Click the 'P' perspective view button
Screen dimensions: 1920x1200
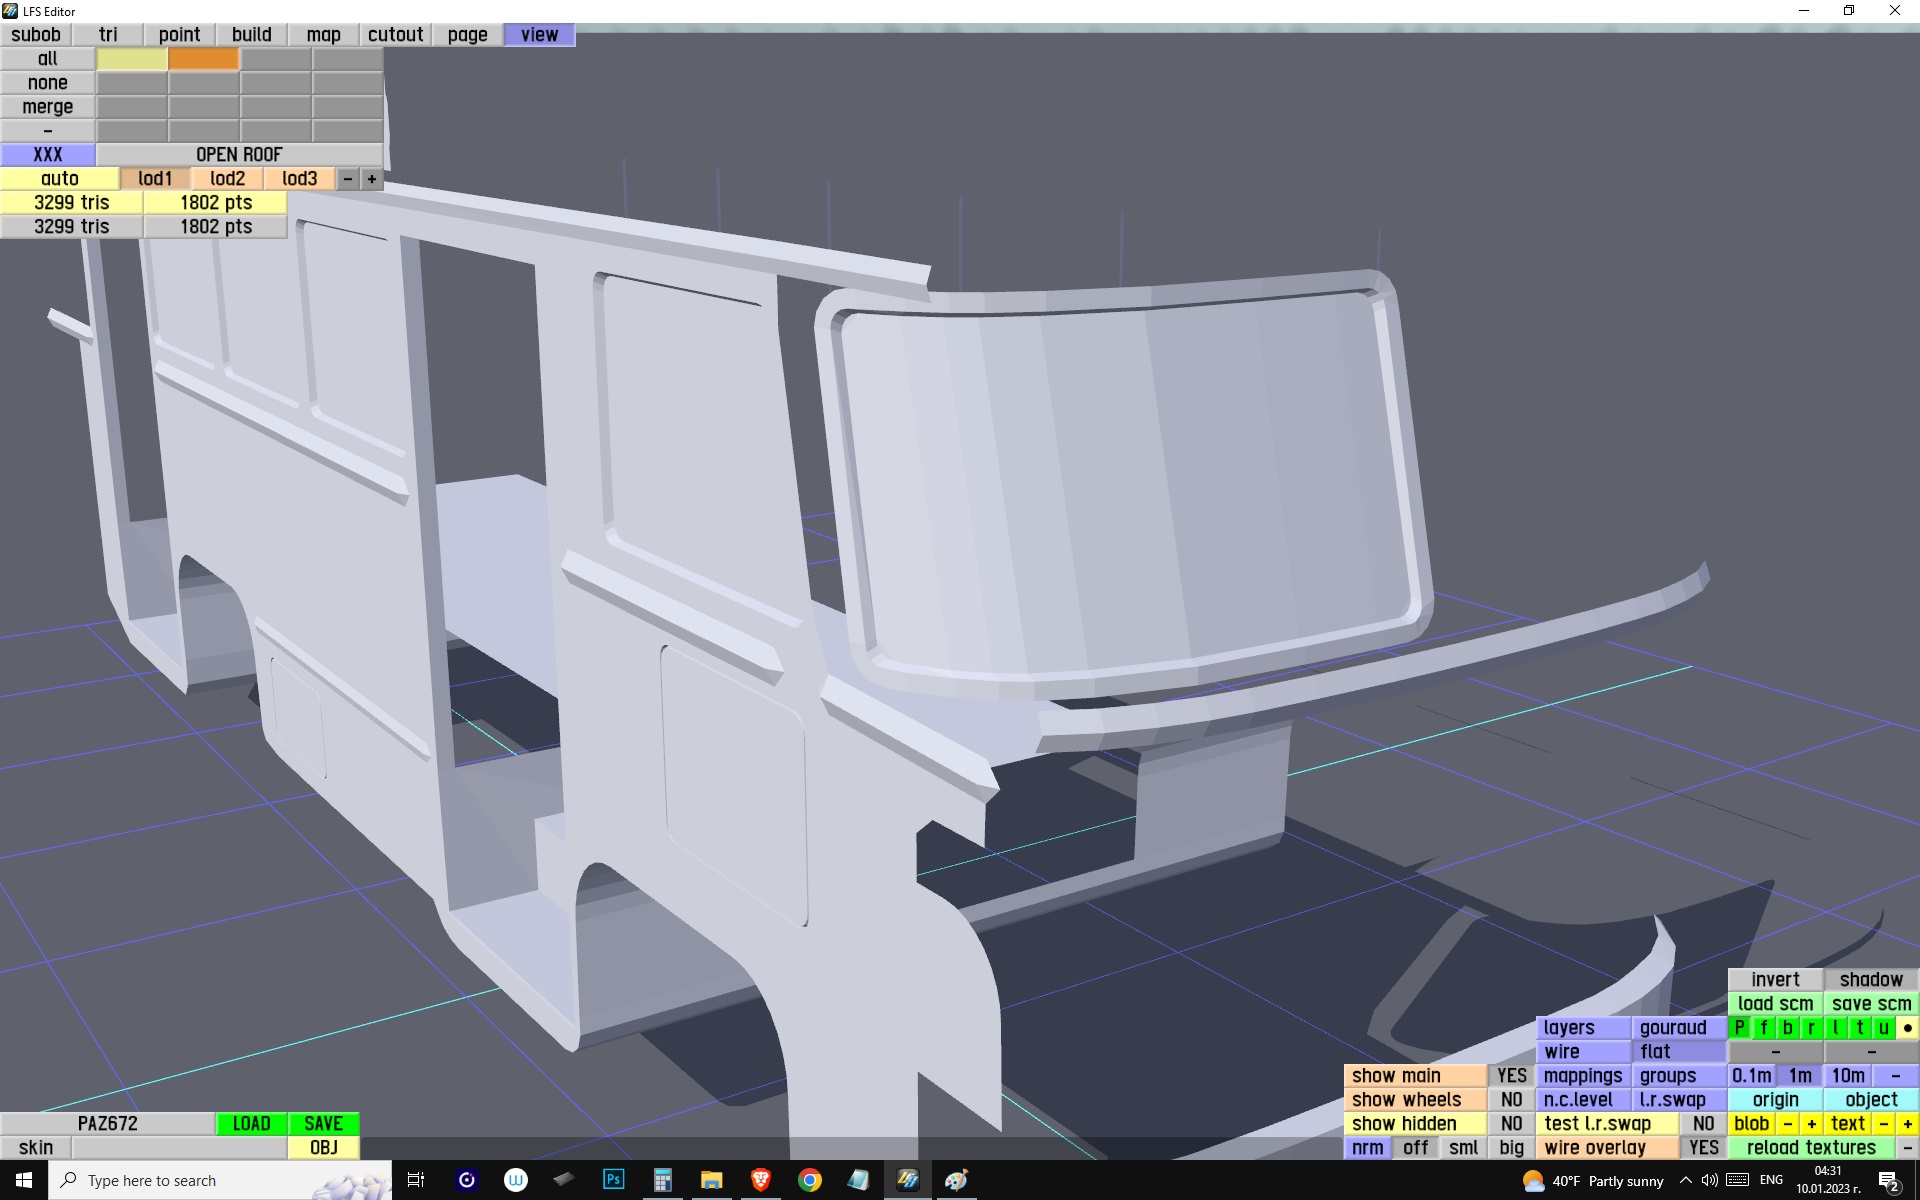click(1740, 1028)
